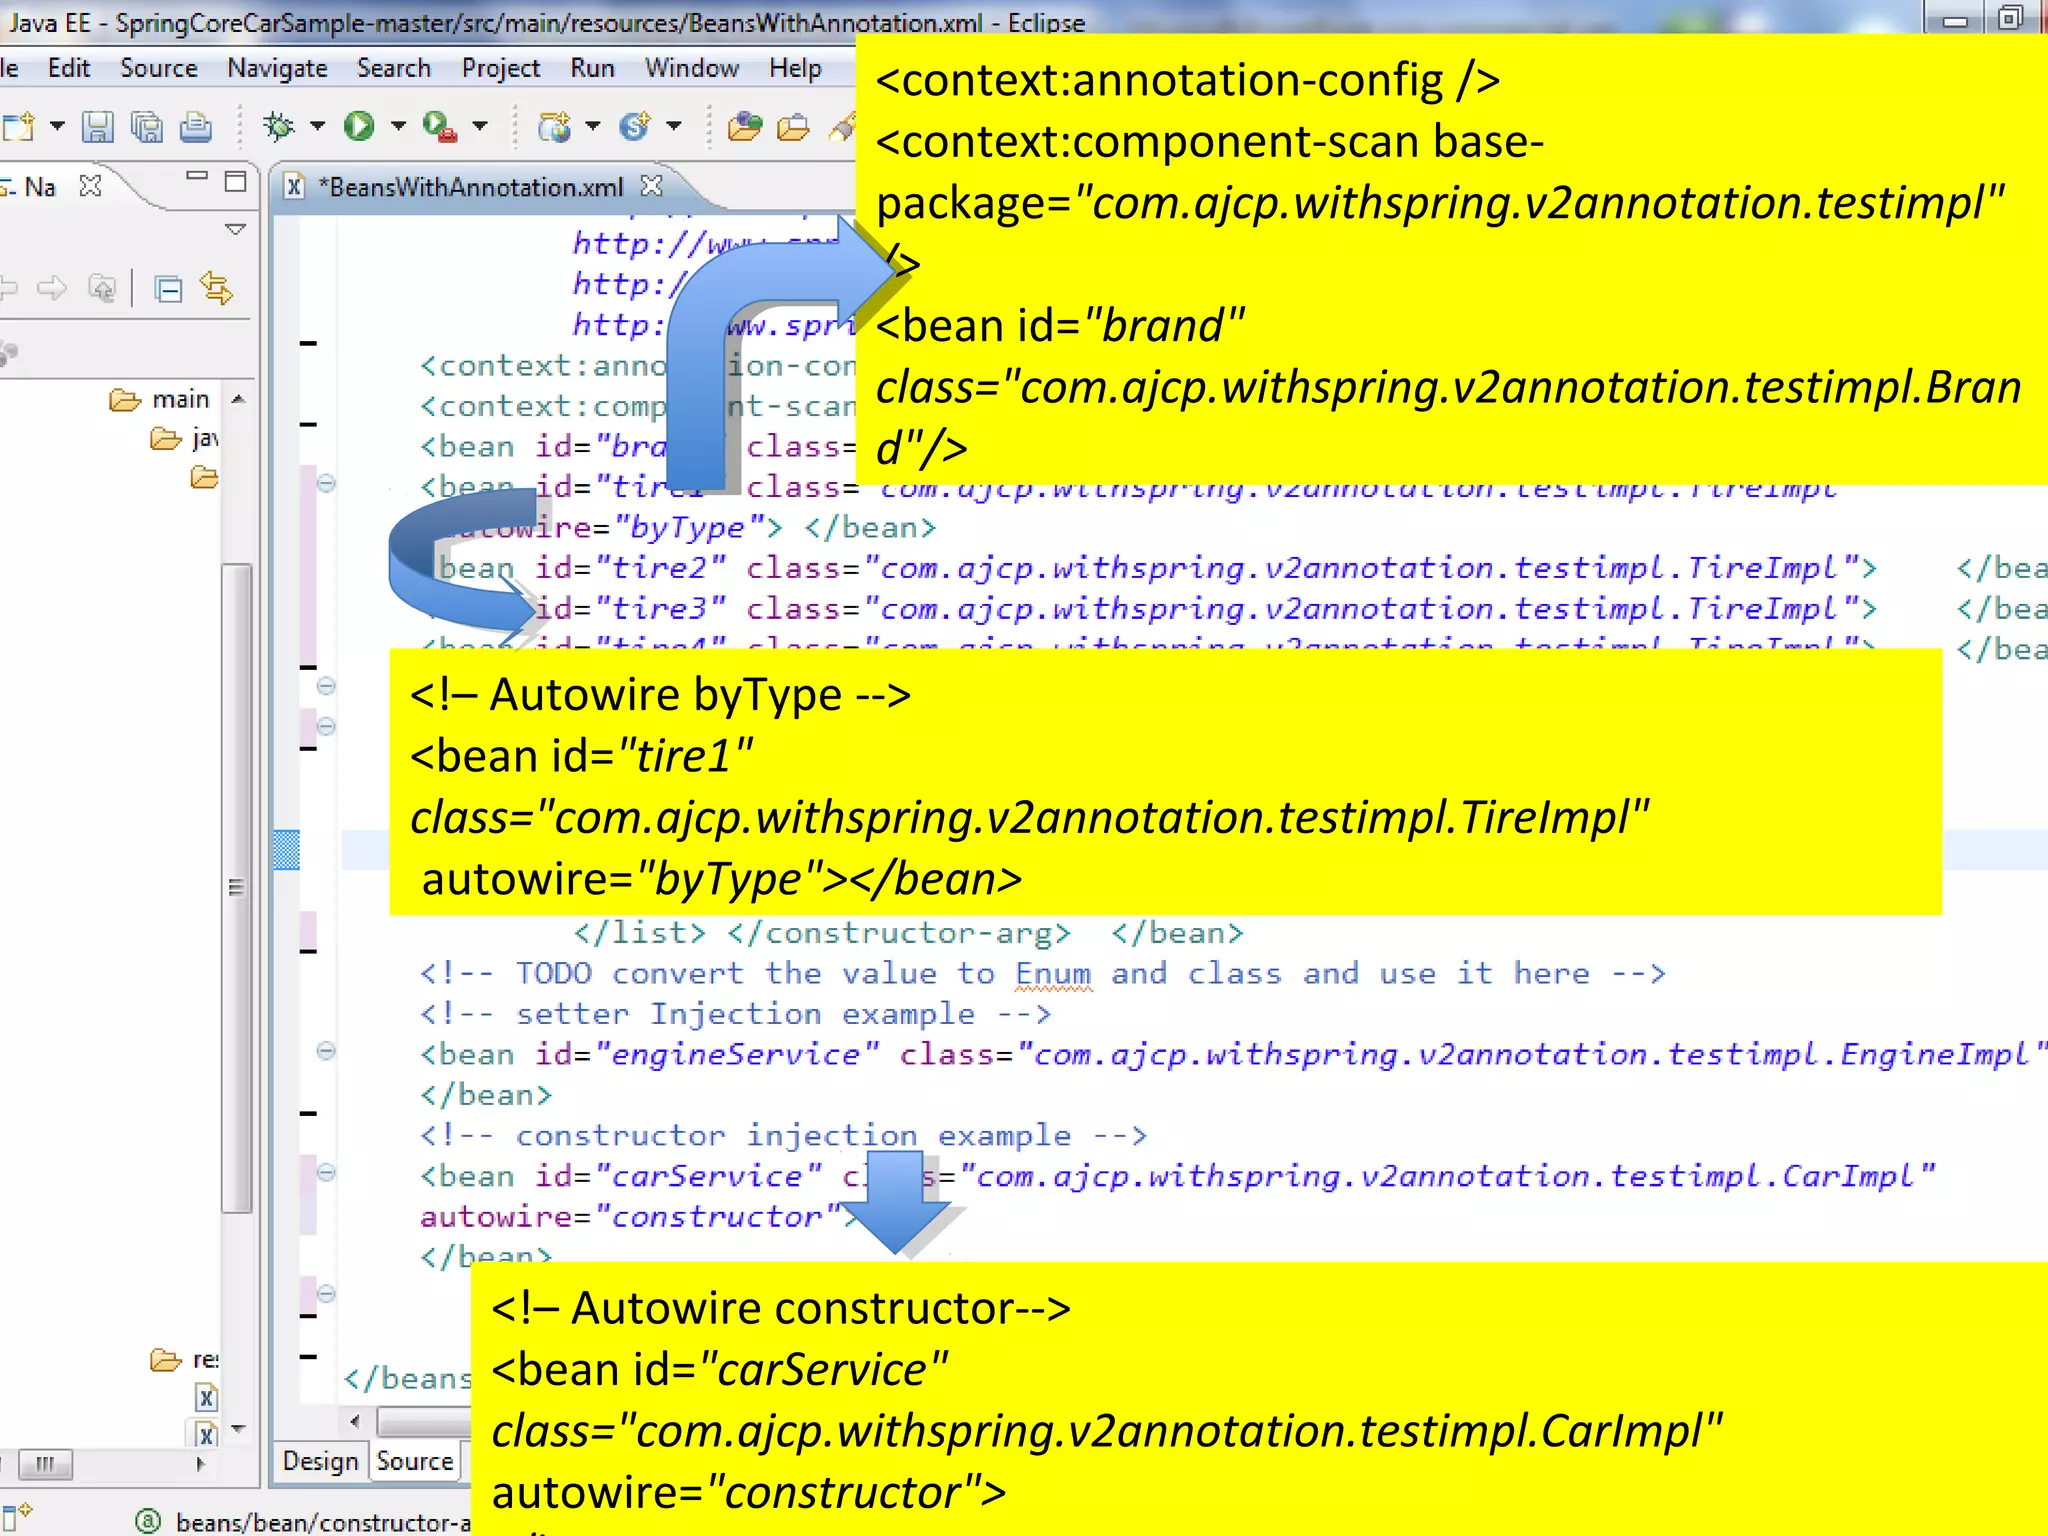Switch to the Design editor tab
2048x1536 pixels.
320,1461
